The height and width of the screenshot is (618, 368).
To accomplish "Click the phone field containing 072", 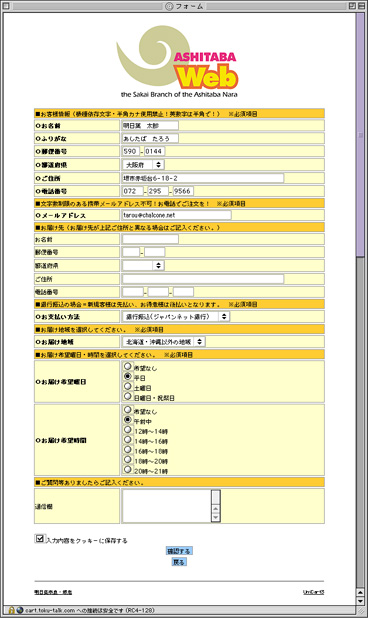I will [133, 191].
